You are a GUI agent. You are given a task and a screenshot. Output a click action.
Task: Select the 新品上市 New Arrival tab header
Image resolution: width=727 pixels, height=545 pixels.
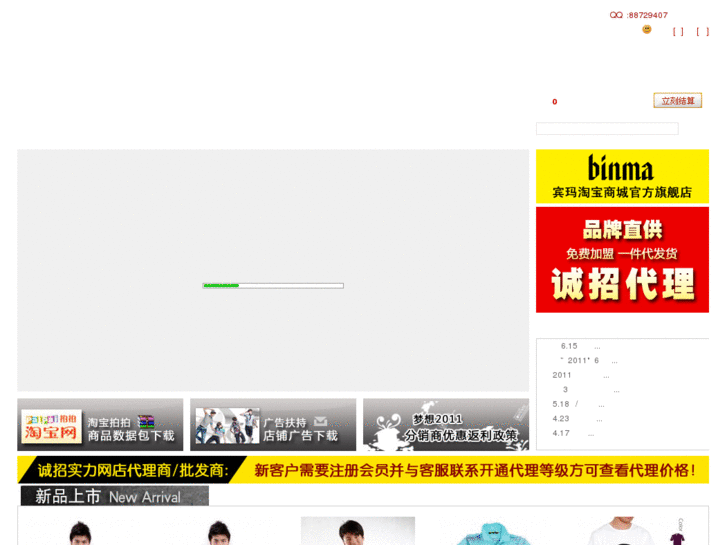(115, 496)
